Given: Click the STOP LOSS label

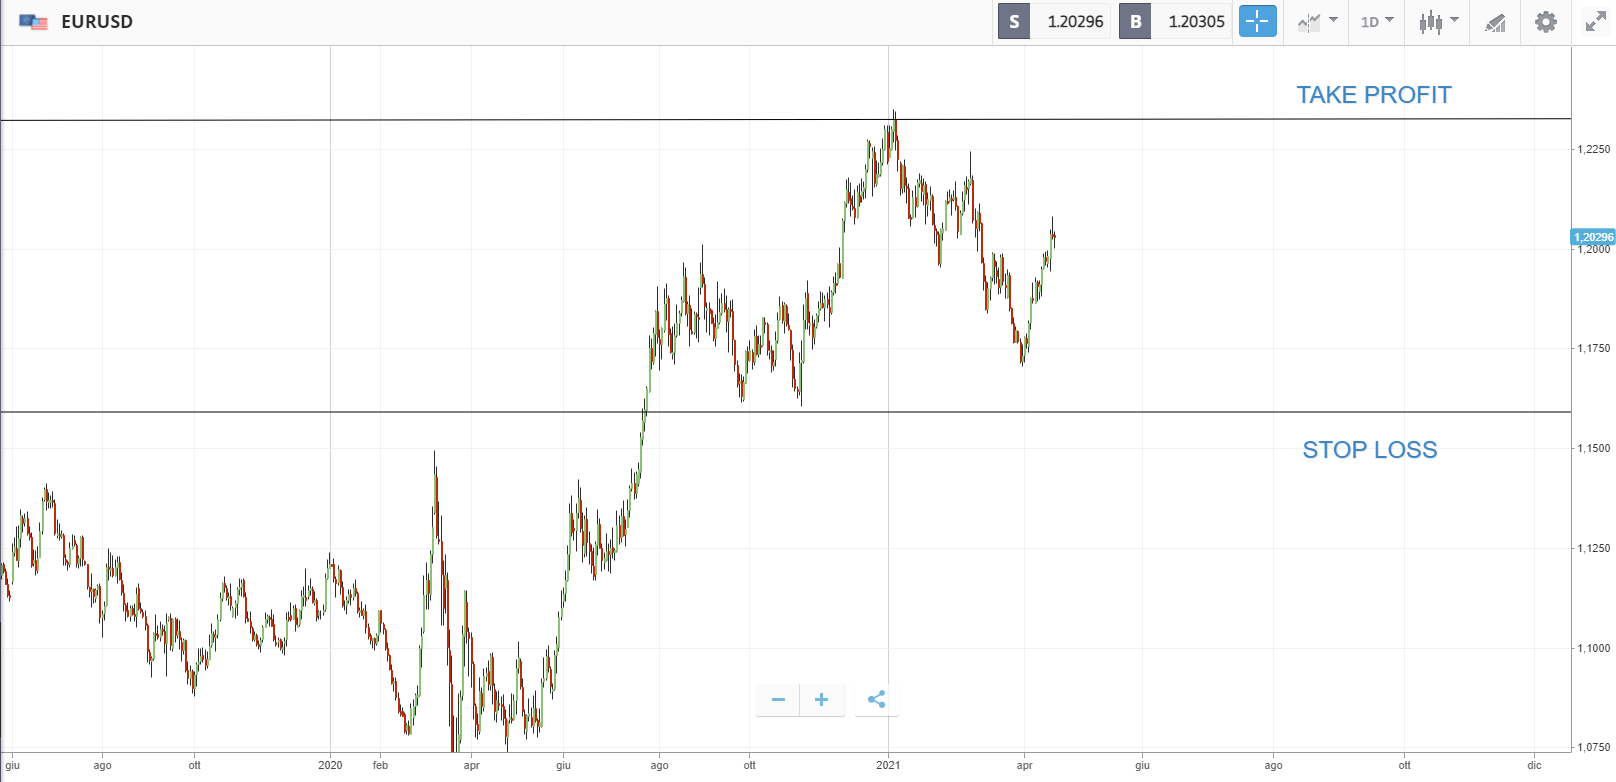Looking at the screenshot, I should click(x=1370, y=450).
